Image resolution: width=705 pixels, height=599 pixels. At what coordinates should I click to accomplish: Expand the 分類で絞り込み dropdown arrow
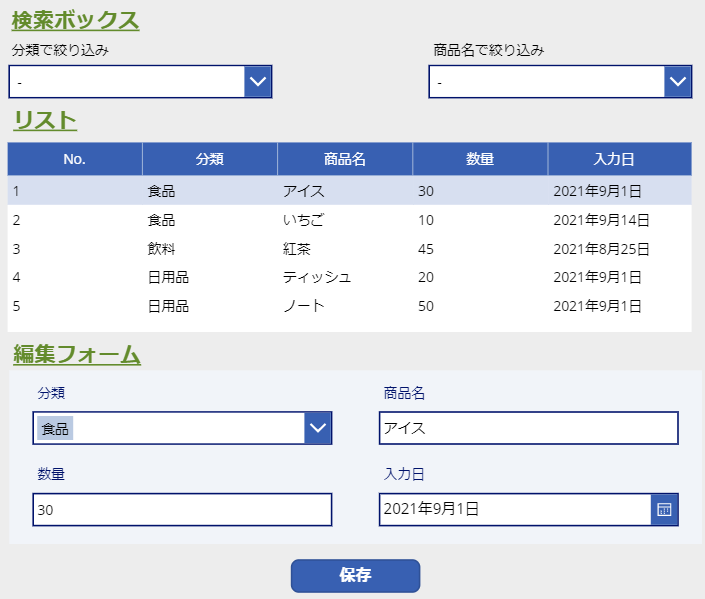point(258,81)
